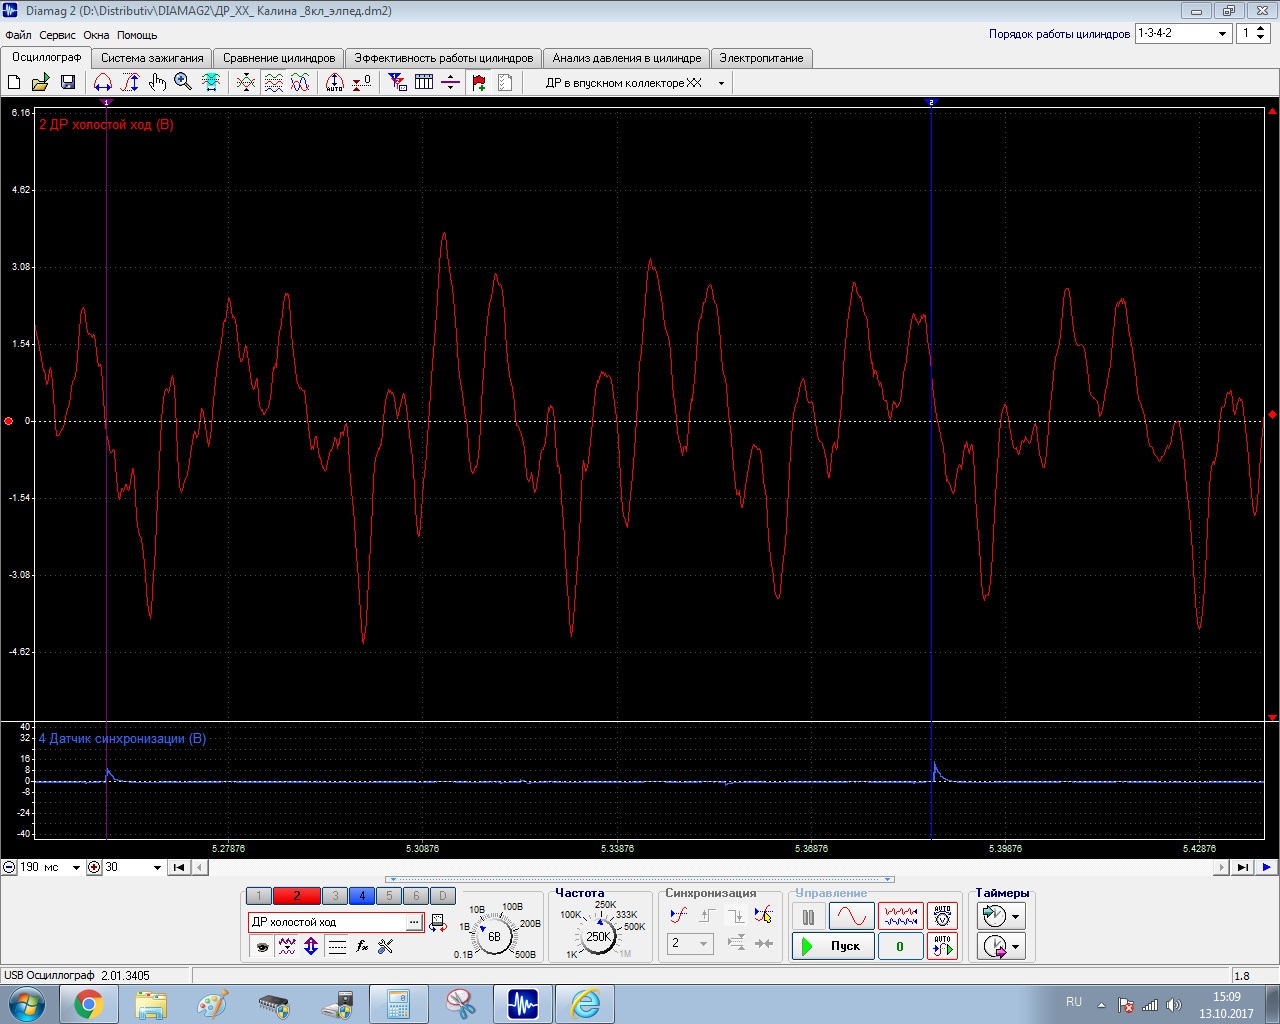Screen dimensions: 1280x1024
Task: Click the cyan fit-to-screen icon
Action: pos(211,82)
